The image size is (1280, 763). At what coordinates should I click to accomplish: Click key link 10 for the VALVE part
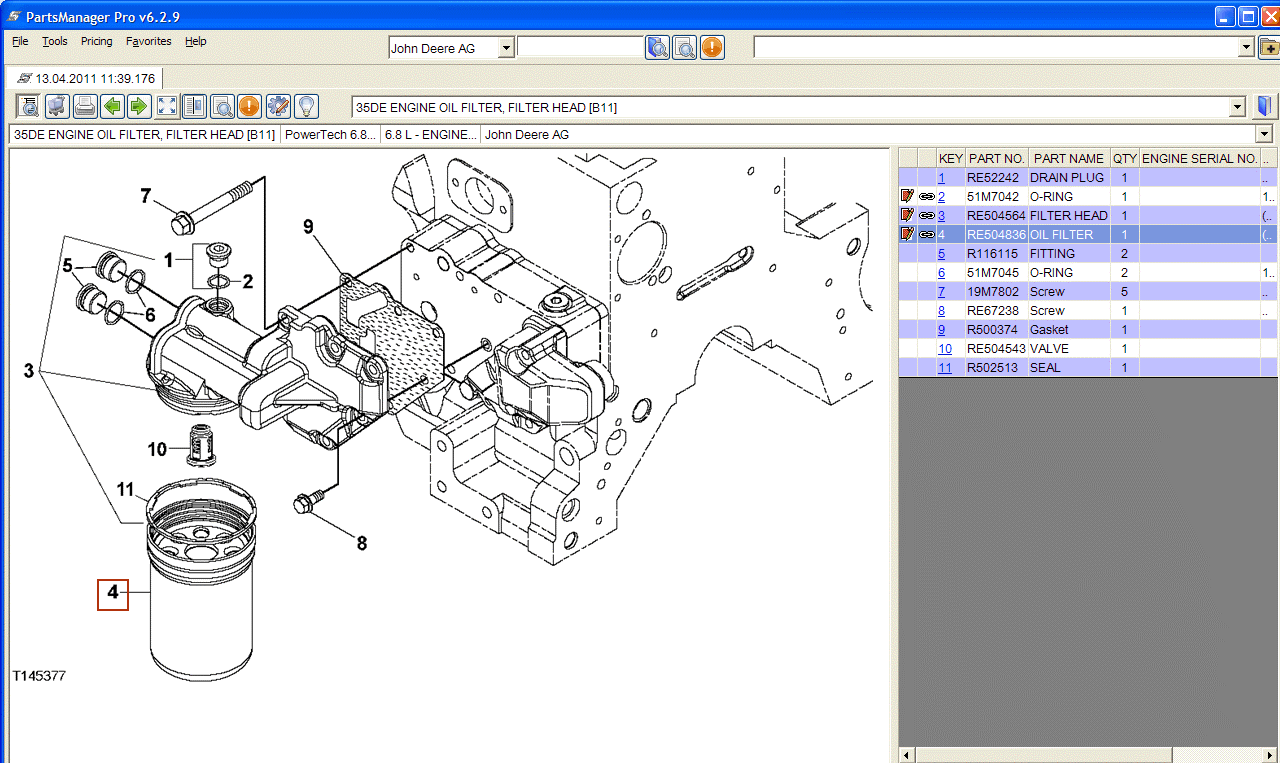click(944, 349)
